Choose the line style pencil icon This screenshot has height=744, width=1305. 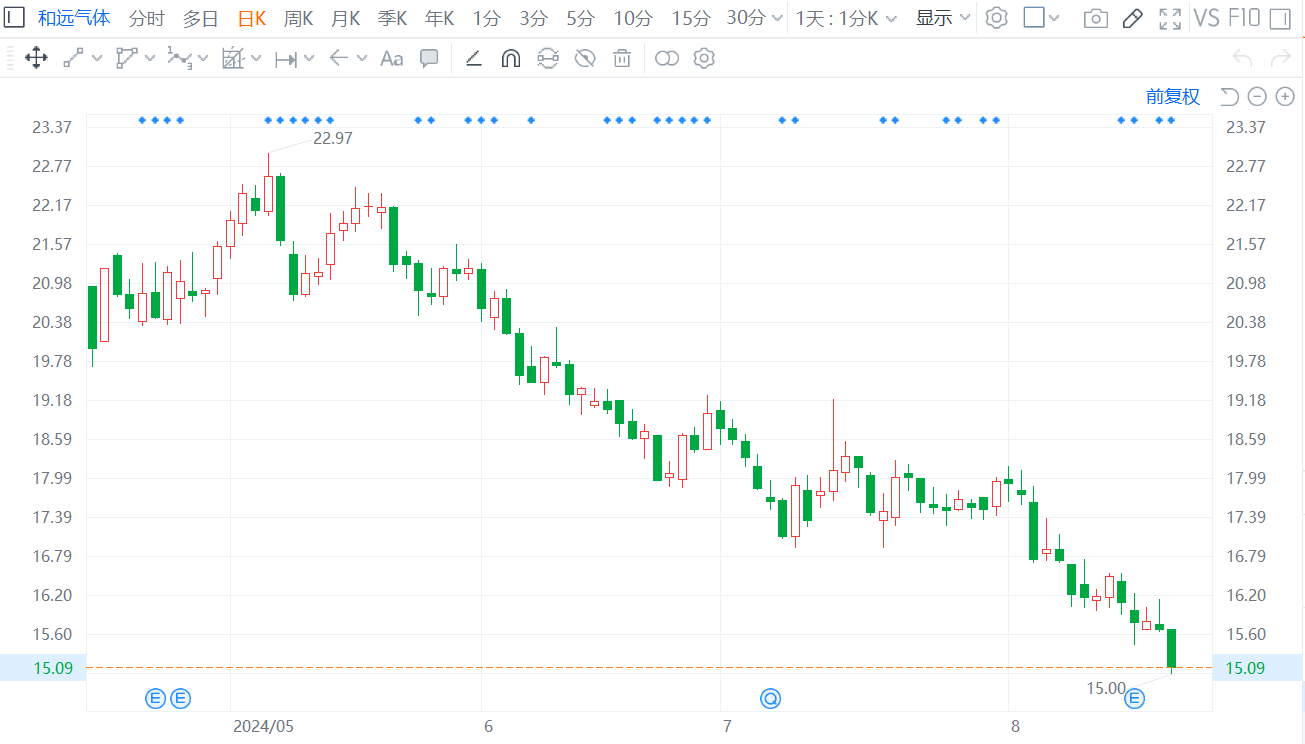point(474,58)
